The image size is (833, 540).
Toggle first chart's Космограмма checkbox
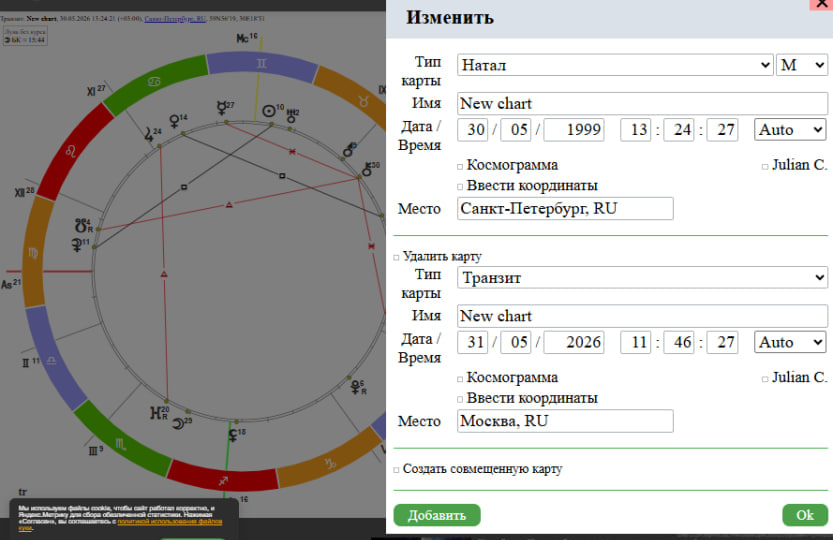pyautogui.click(x=460, y=166)
